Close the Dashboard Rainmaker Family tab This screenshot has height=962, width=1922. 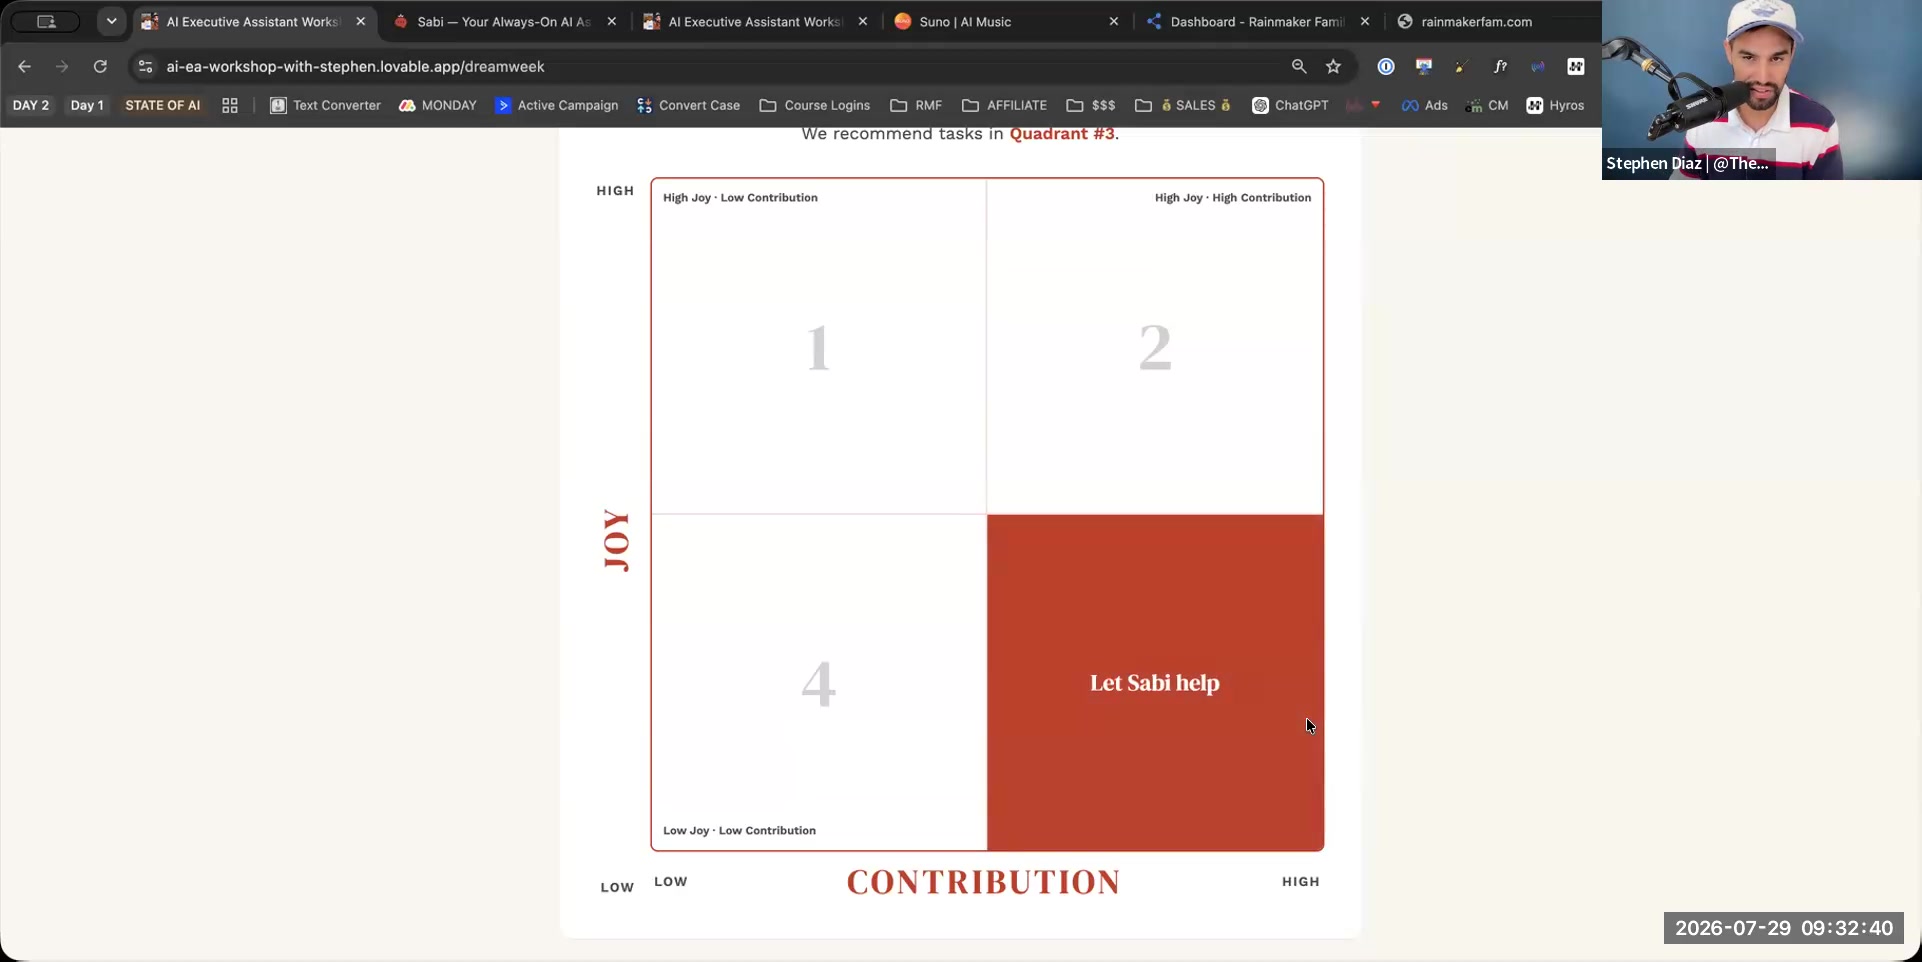click(1365, 21)
